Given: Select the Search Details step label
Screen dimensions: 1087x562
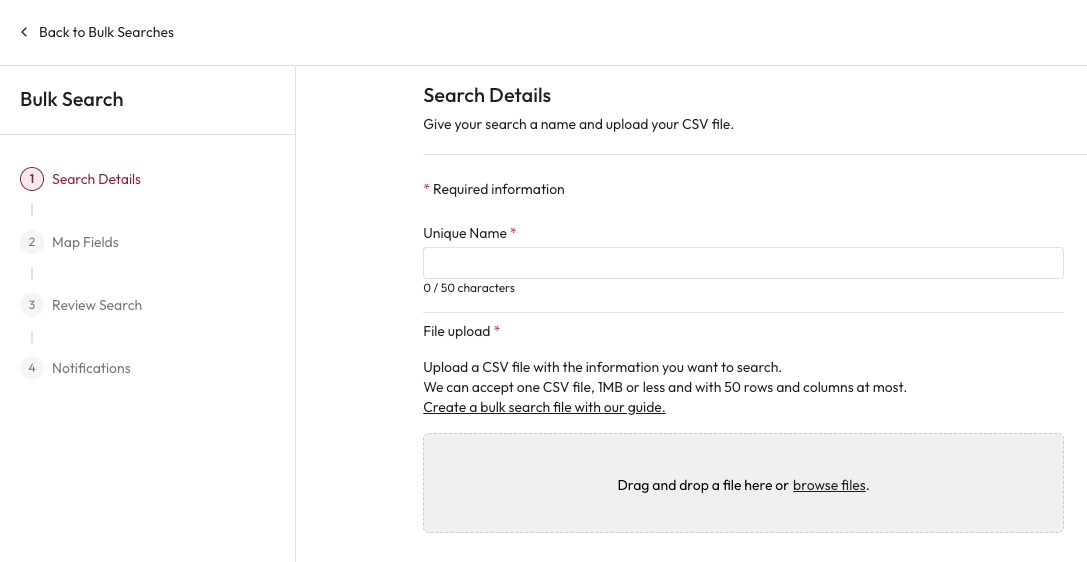Looking at the screenshot, I should (x=96, y=179).
